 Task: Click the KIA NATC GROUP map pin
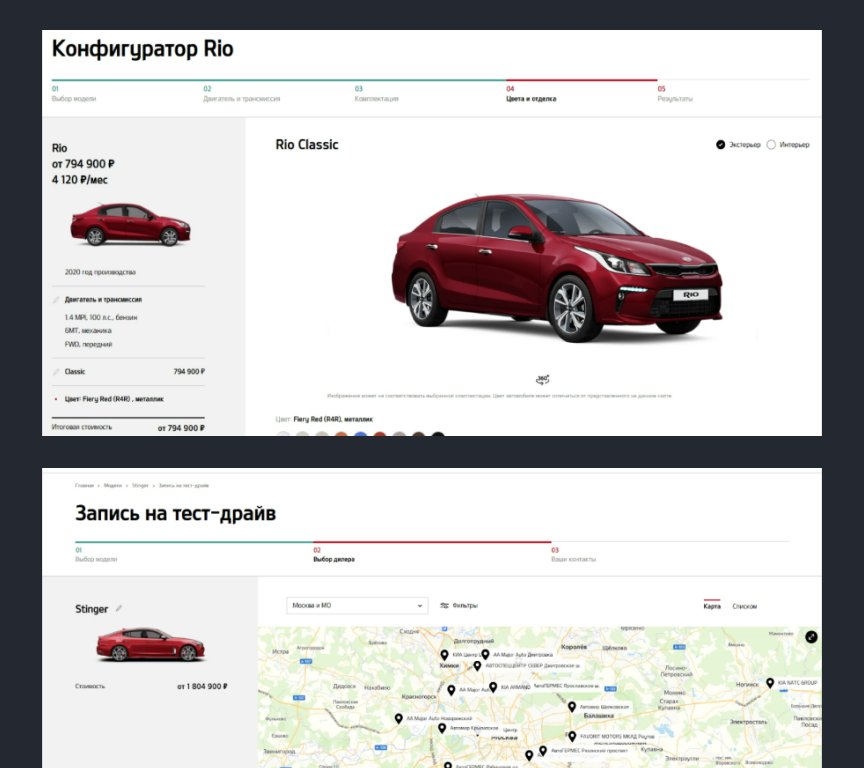[770, 683]
